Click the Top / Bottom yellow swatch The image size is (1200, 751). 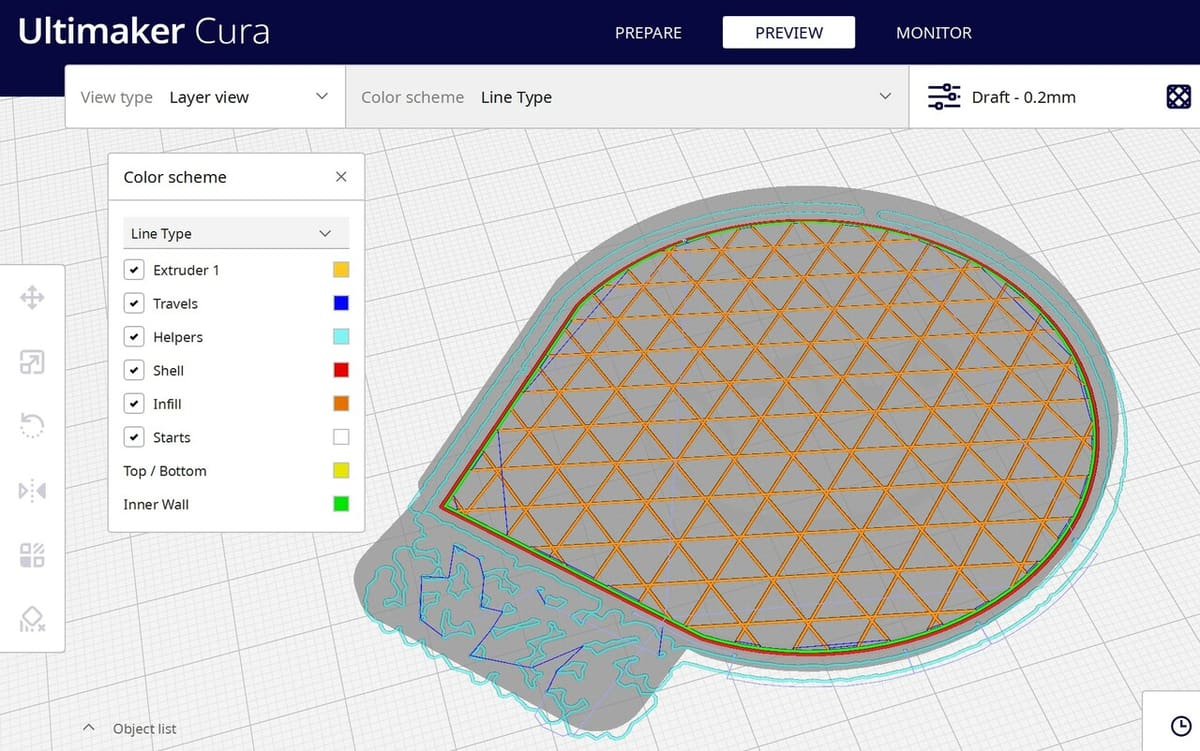click(341, 471)
